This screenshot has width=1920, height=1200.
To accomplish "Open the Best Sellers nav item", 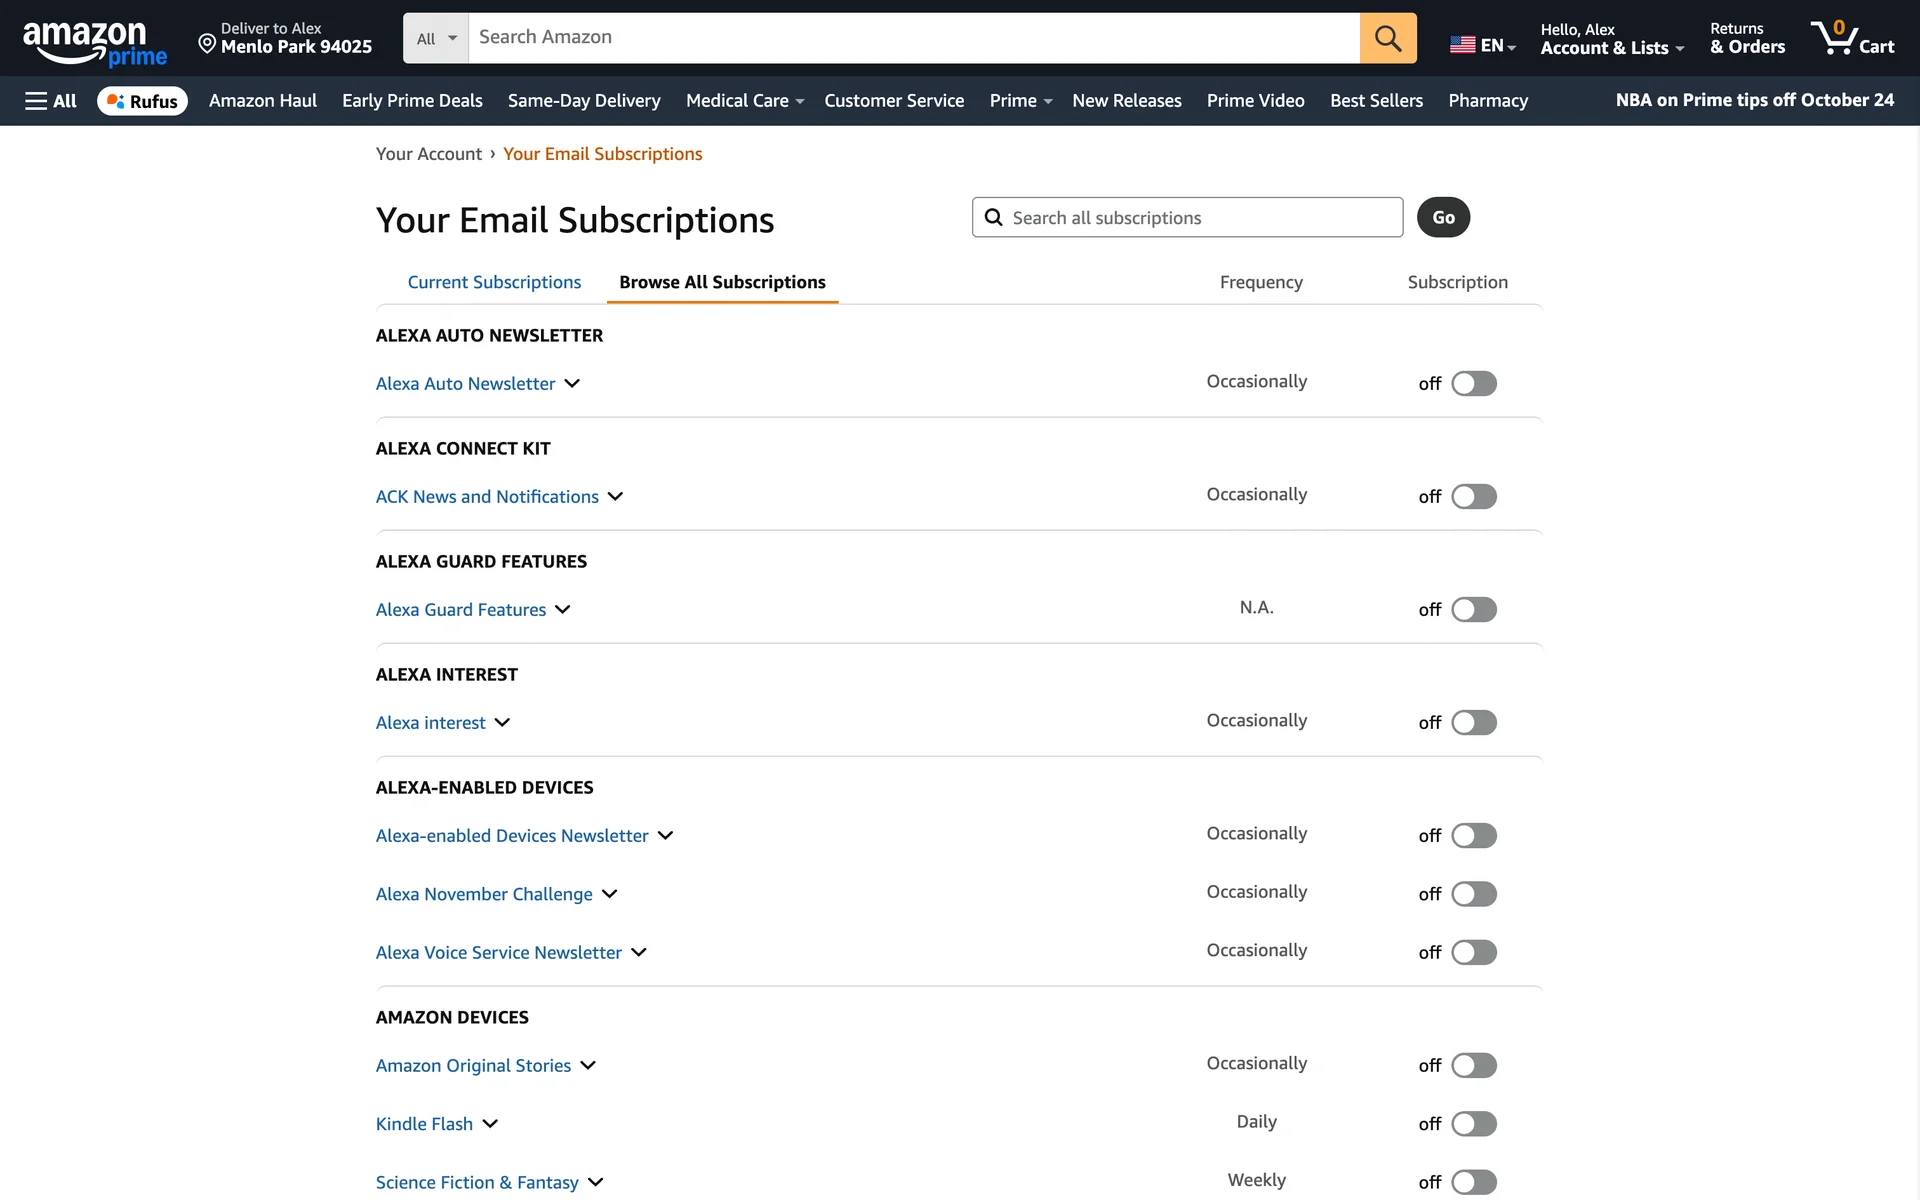I will tap(1376, 101).
